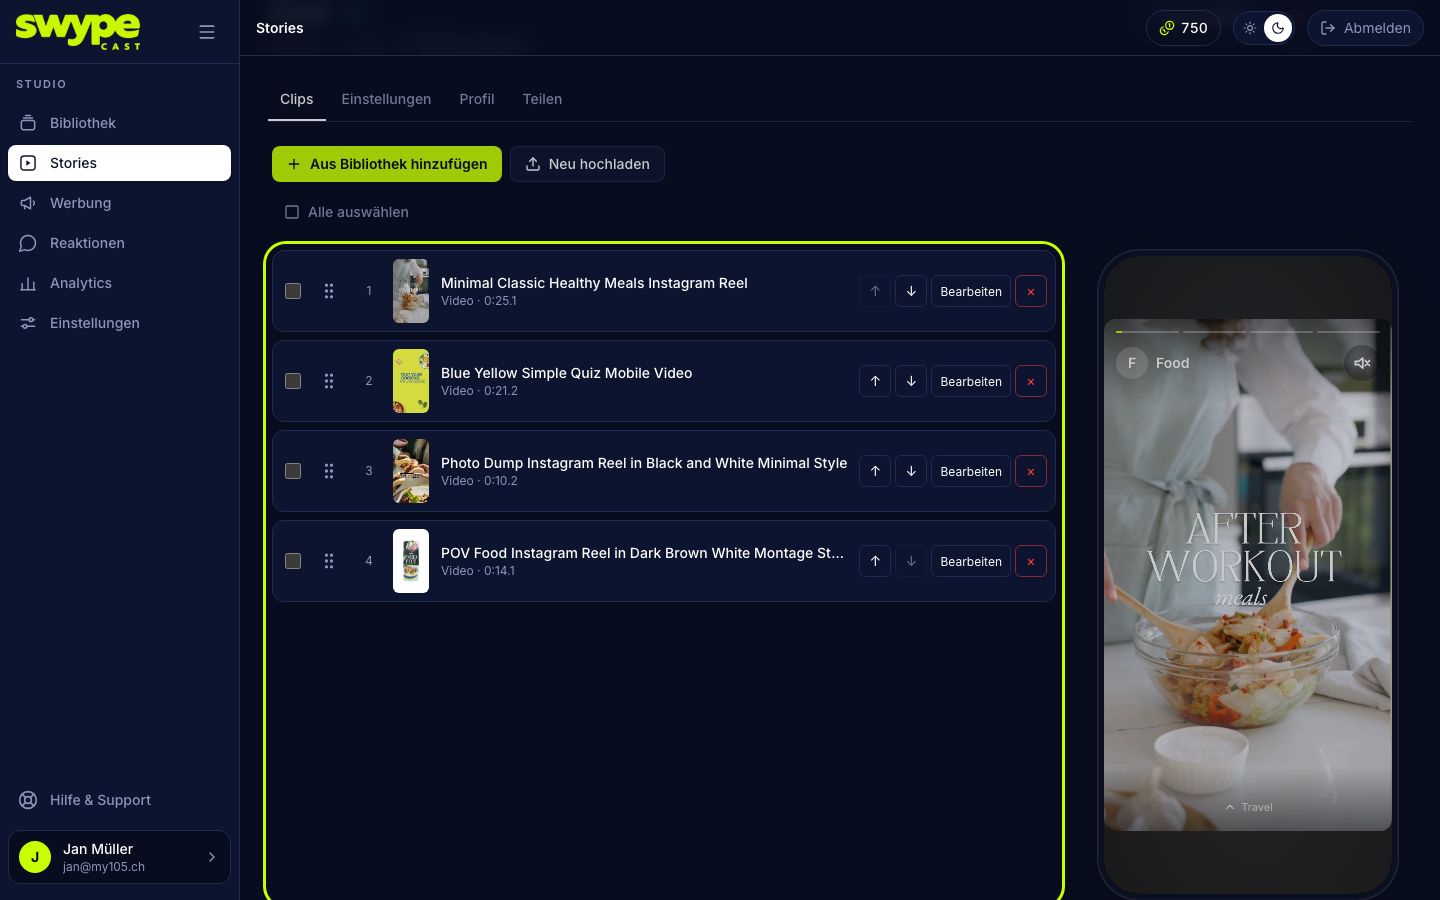Viewport: 1440px width, 900px height.
Task: Open Minimal Classic Healthy Meals thumbnail
Action: coord(411,291)
